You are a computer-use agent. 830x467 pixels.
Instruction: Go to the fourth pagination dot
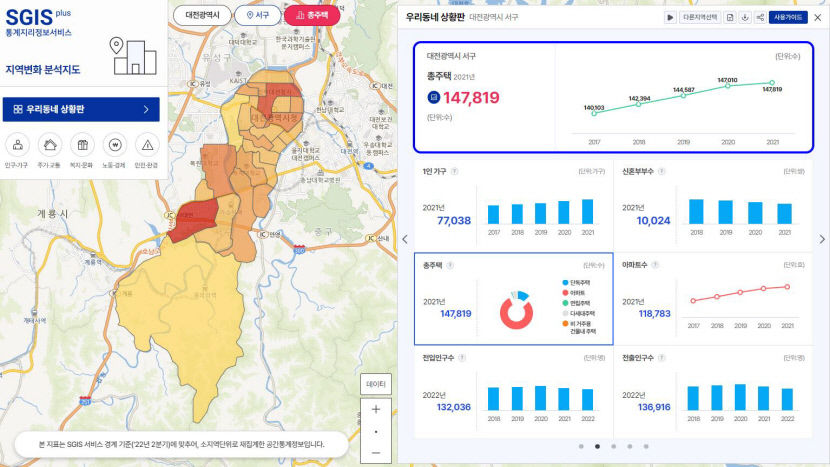629,446
